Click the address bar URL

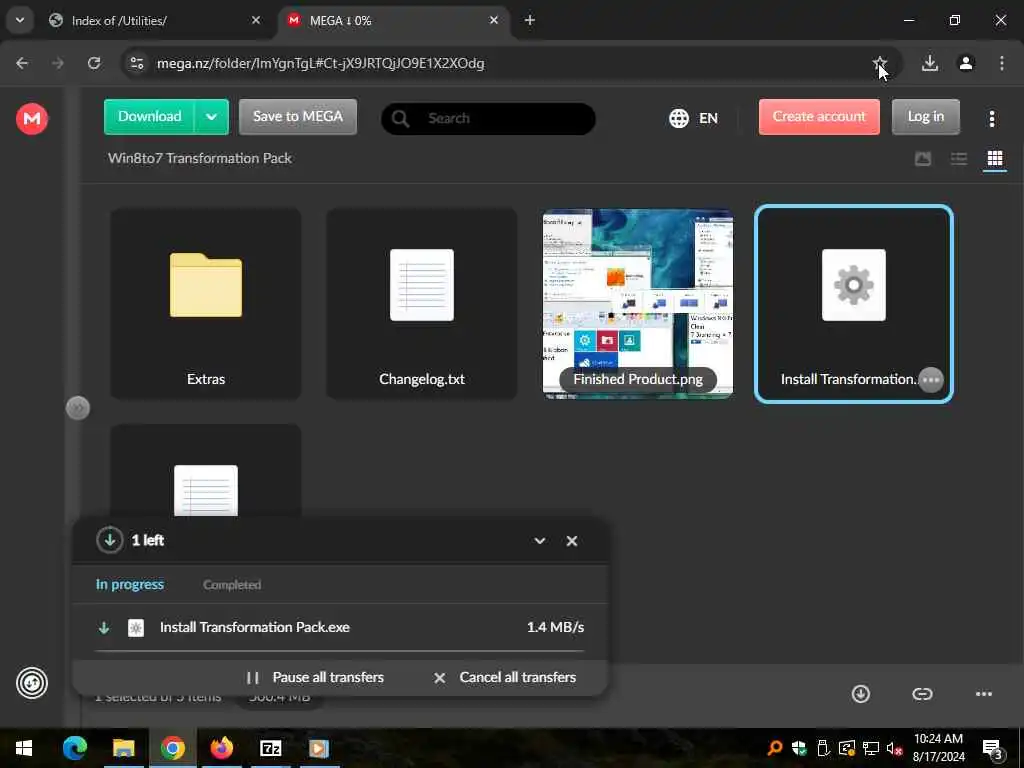(320, 63)
